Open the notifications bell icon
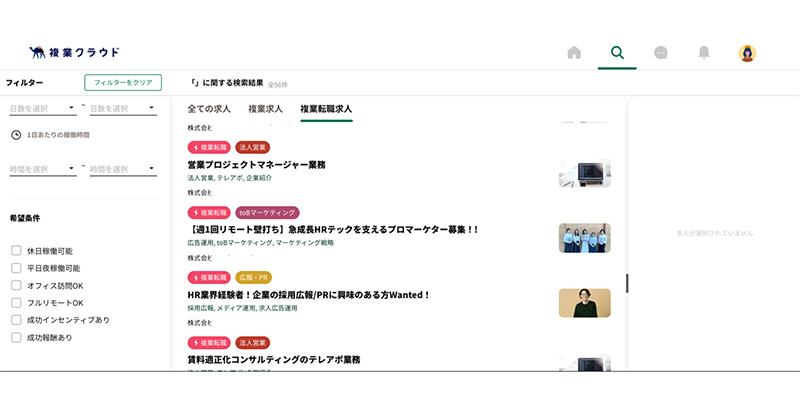800x417 pixels. [704, 53]
